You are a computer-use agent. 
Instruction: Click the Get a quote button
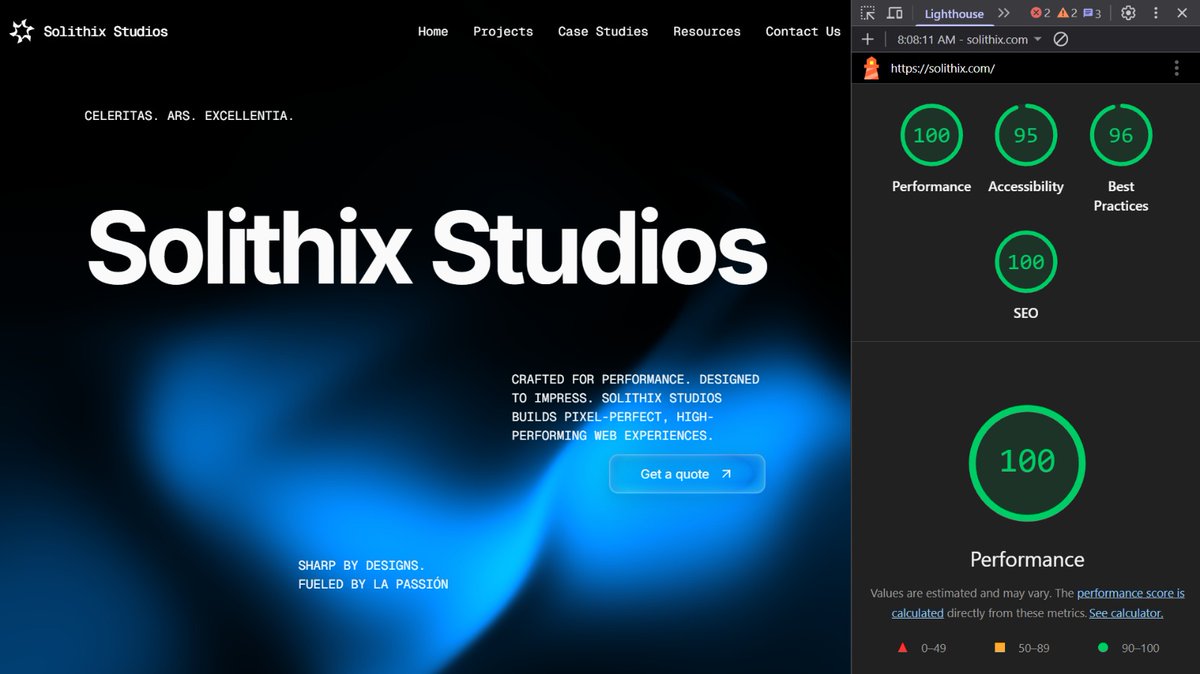point(687,474)
